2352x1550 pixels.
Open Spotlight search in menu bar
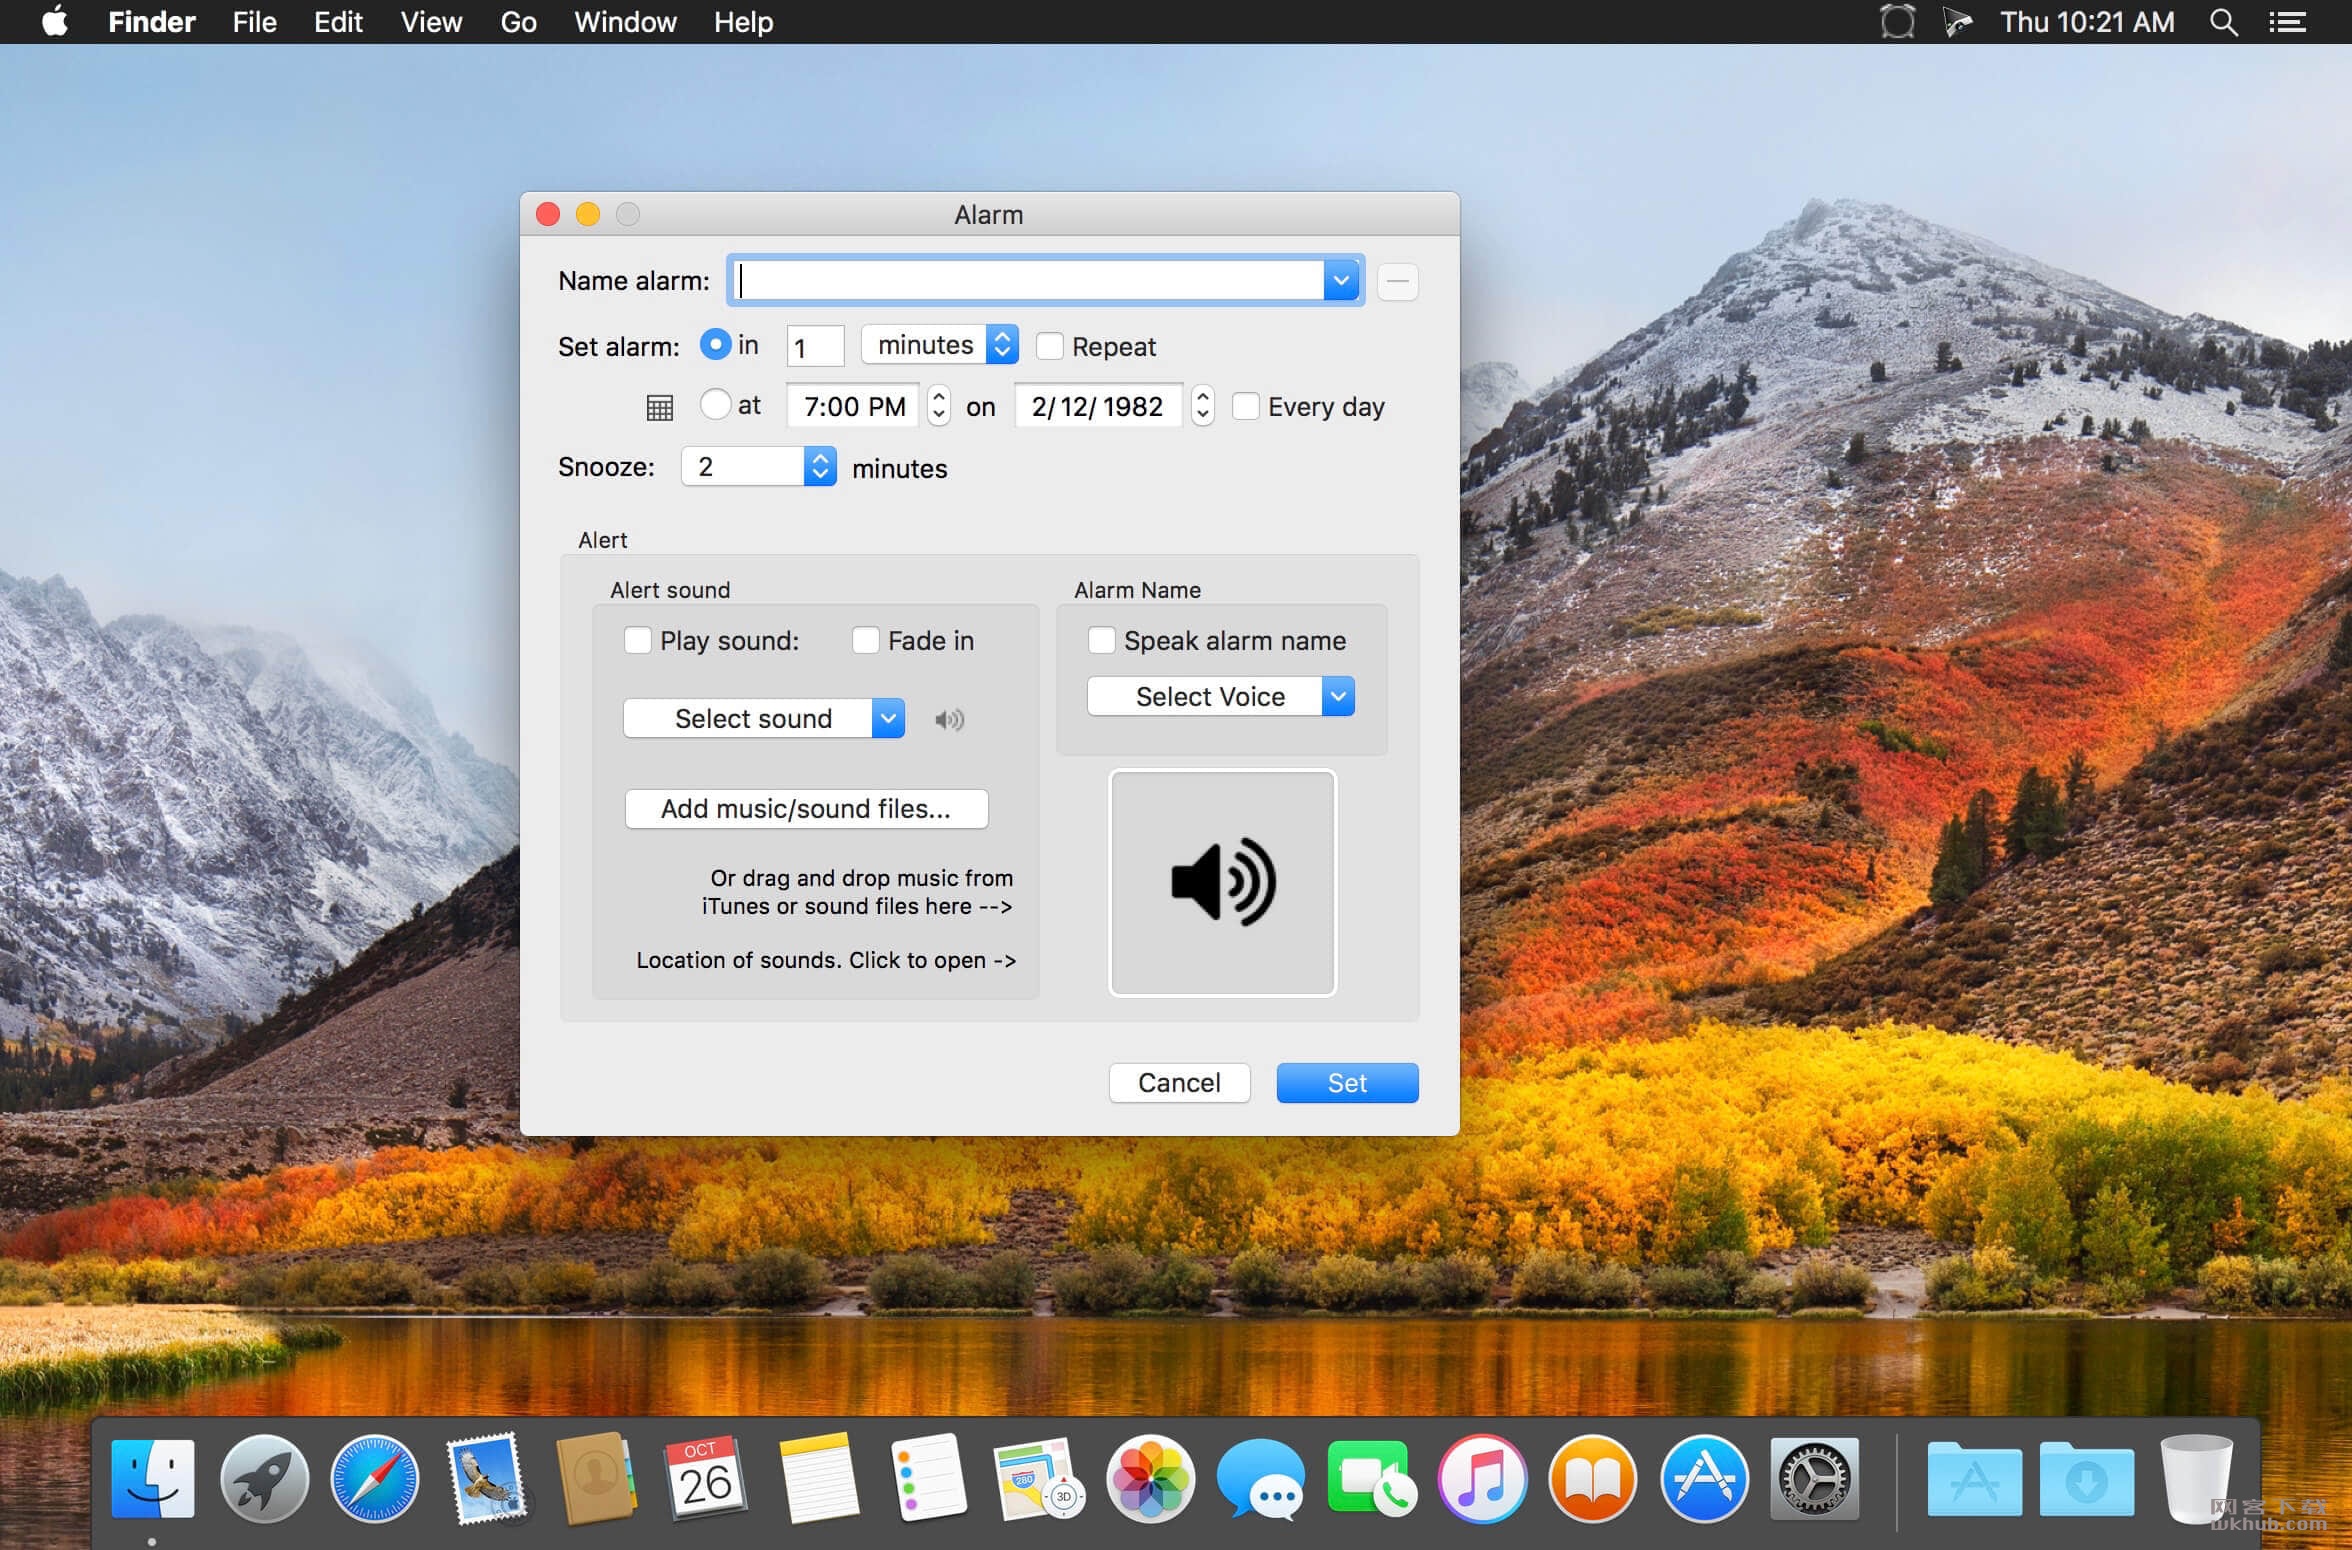2223,22
